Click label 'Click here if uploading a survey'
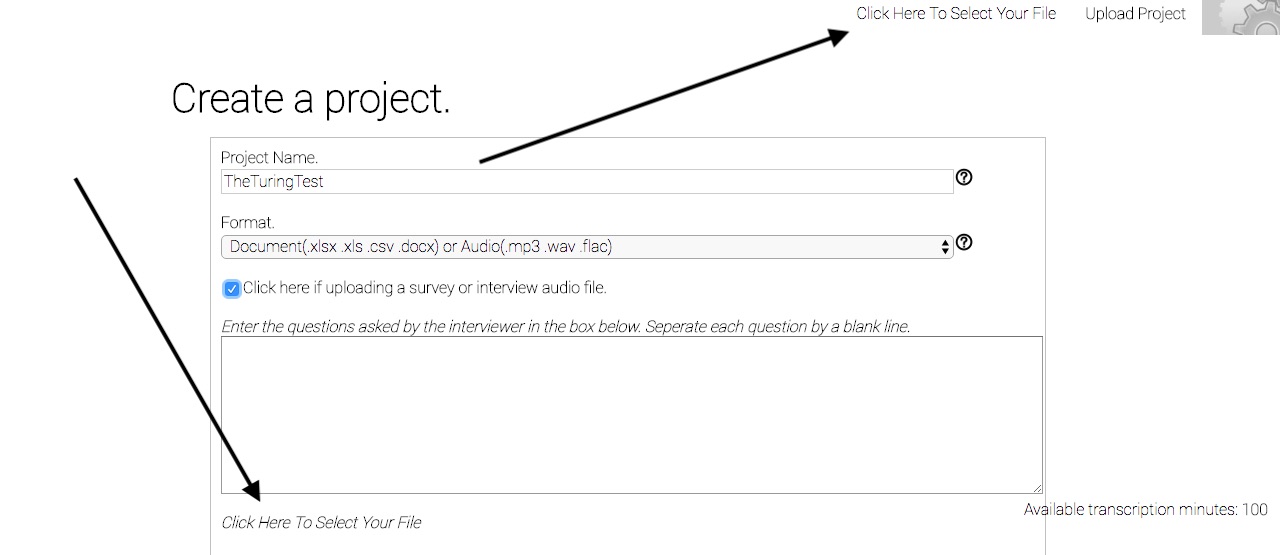This screenshot has width=1280, height=555. 425,288
